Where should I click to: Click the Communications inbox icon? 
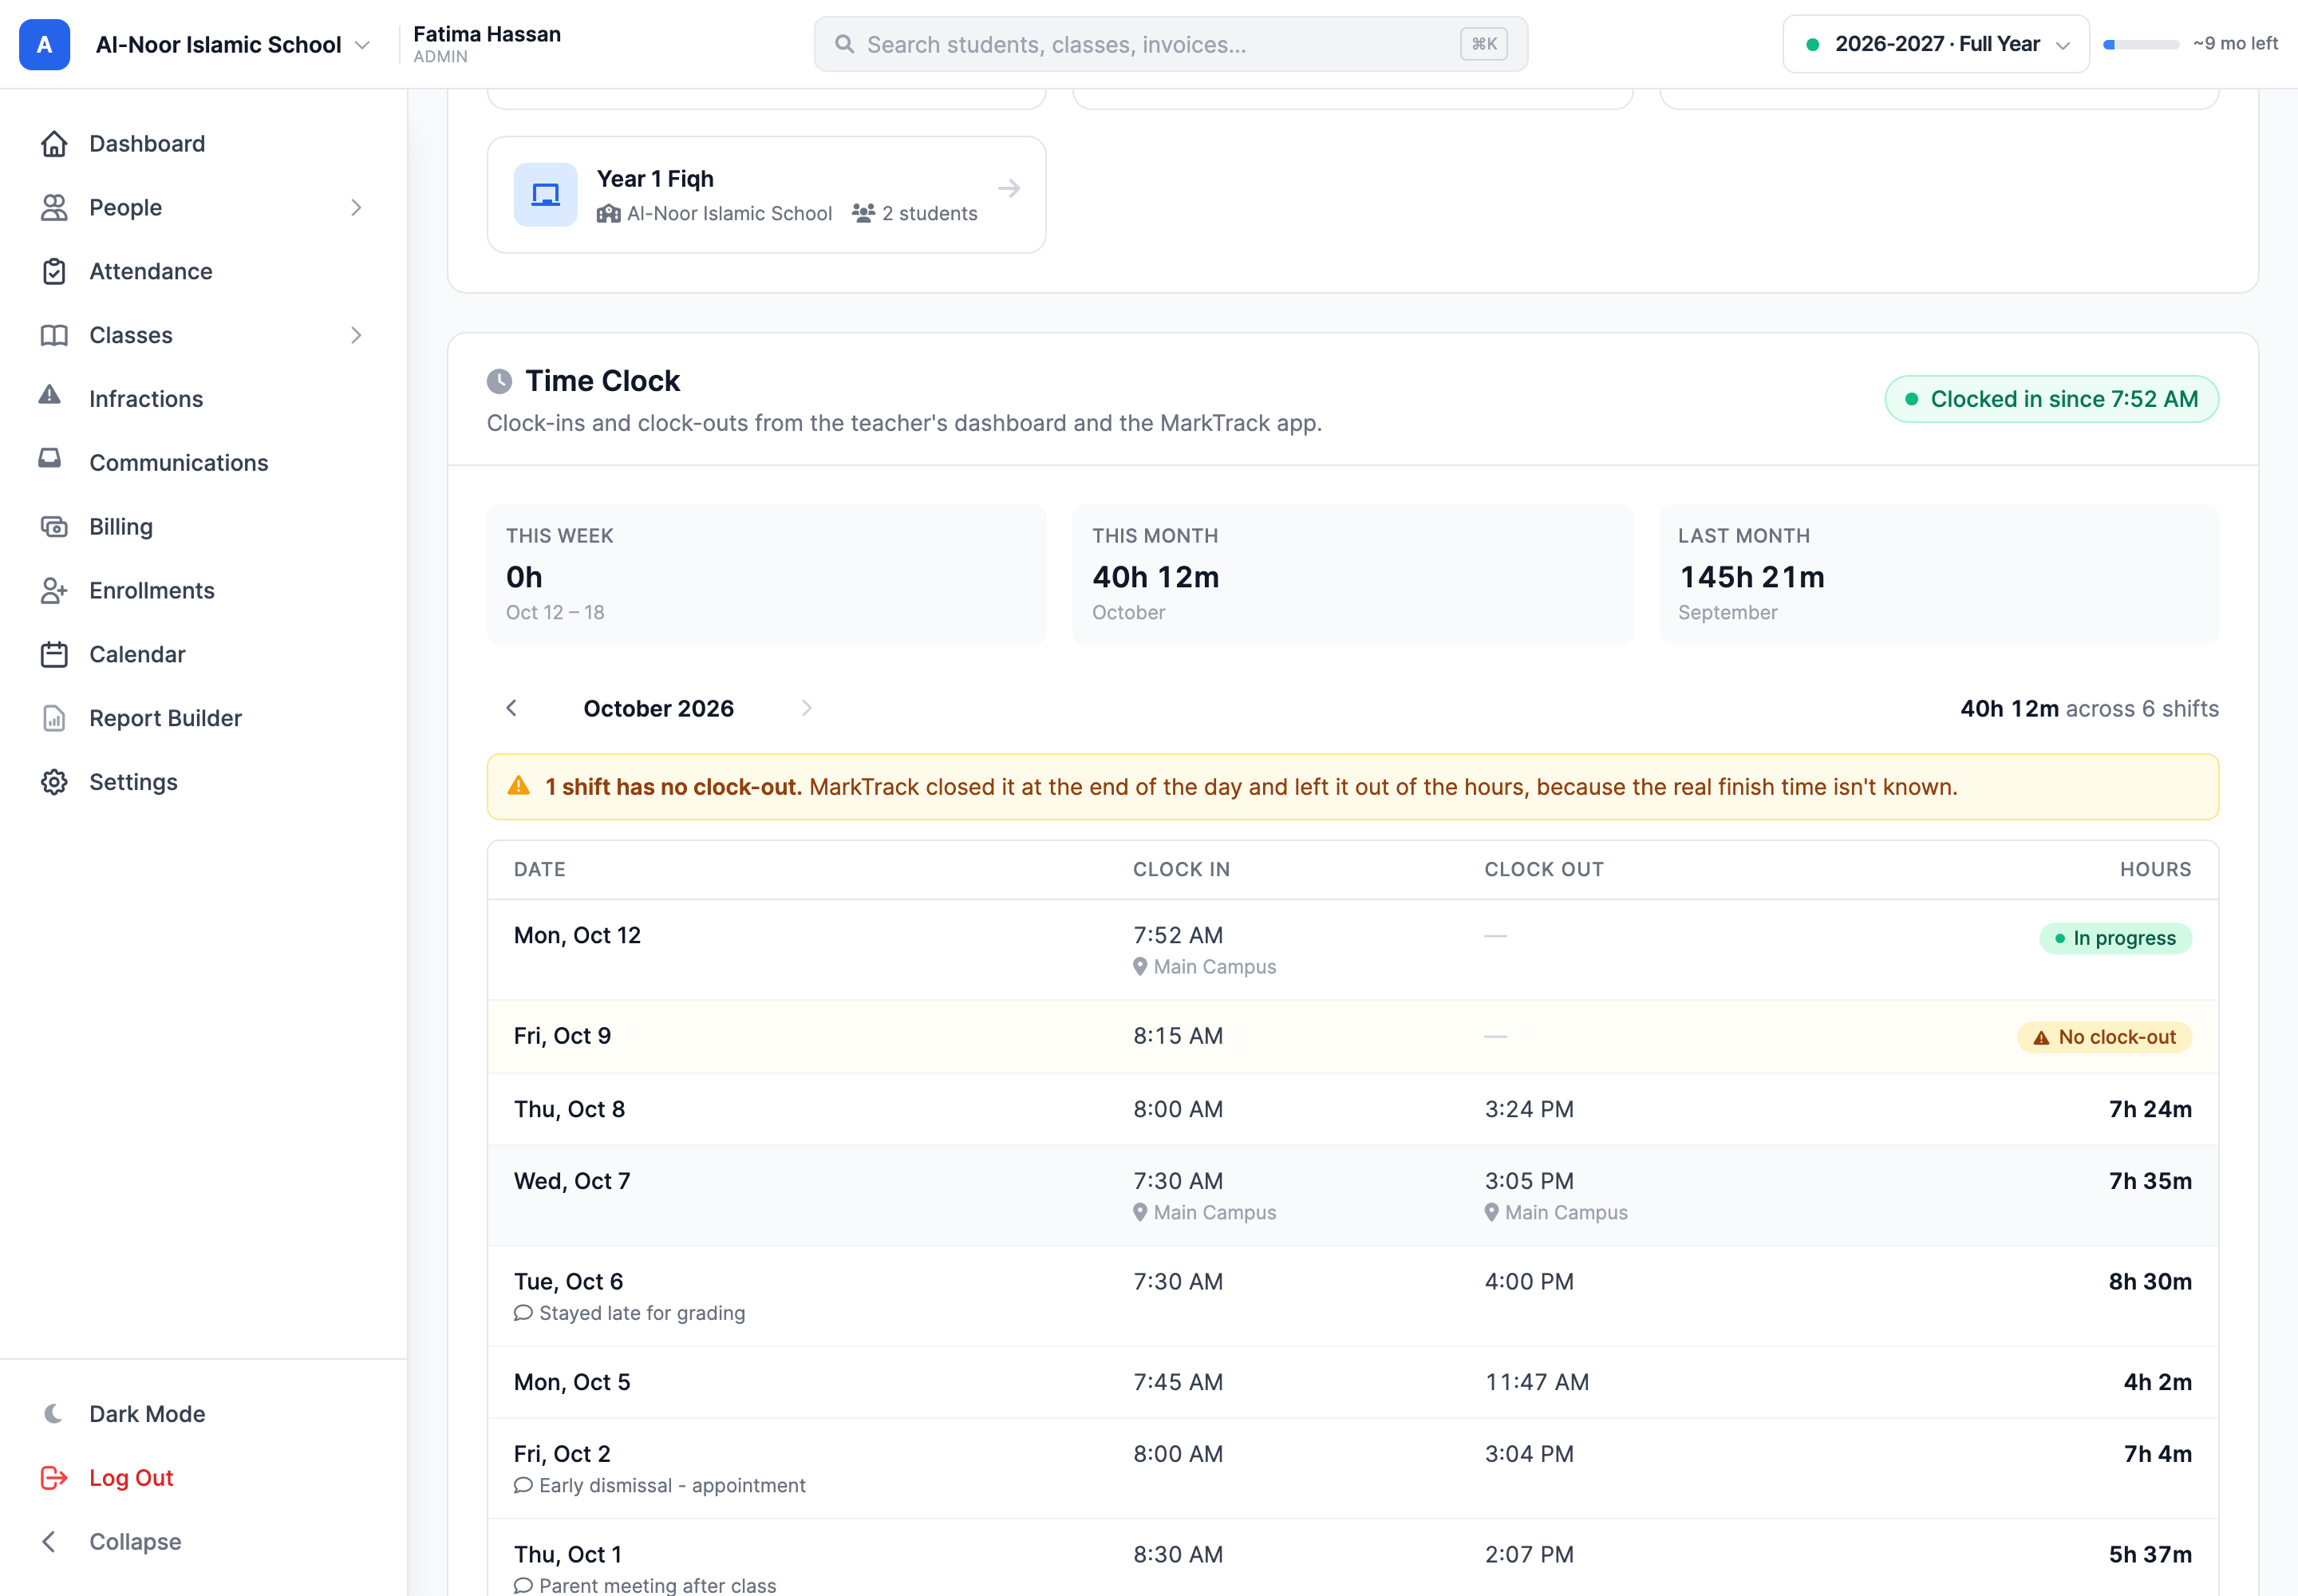(x=50, y=458)
